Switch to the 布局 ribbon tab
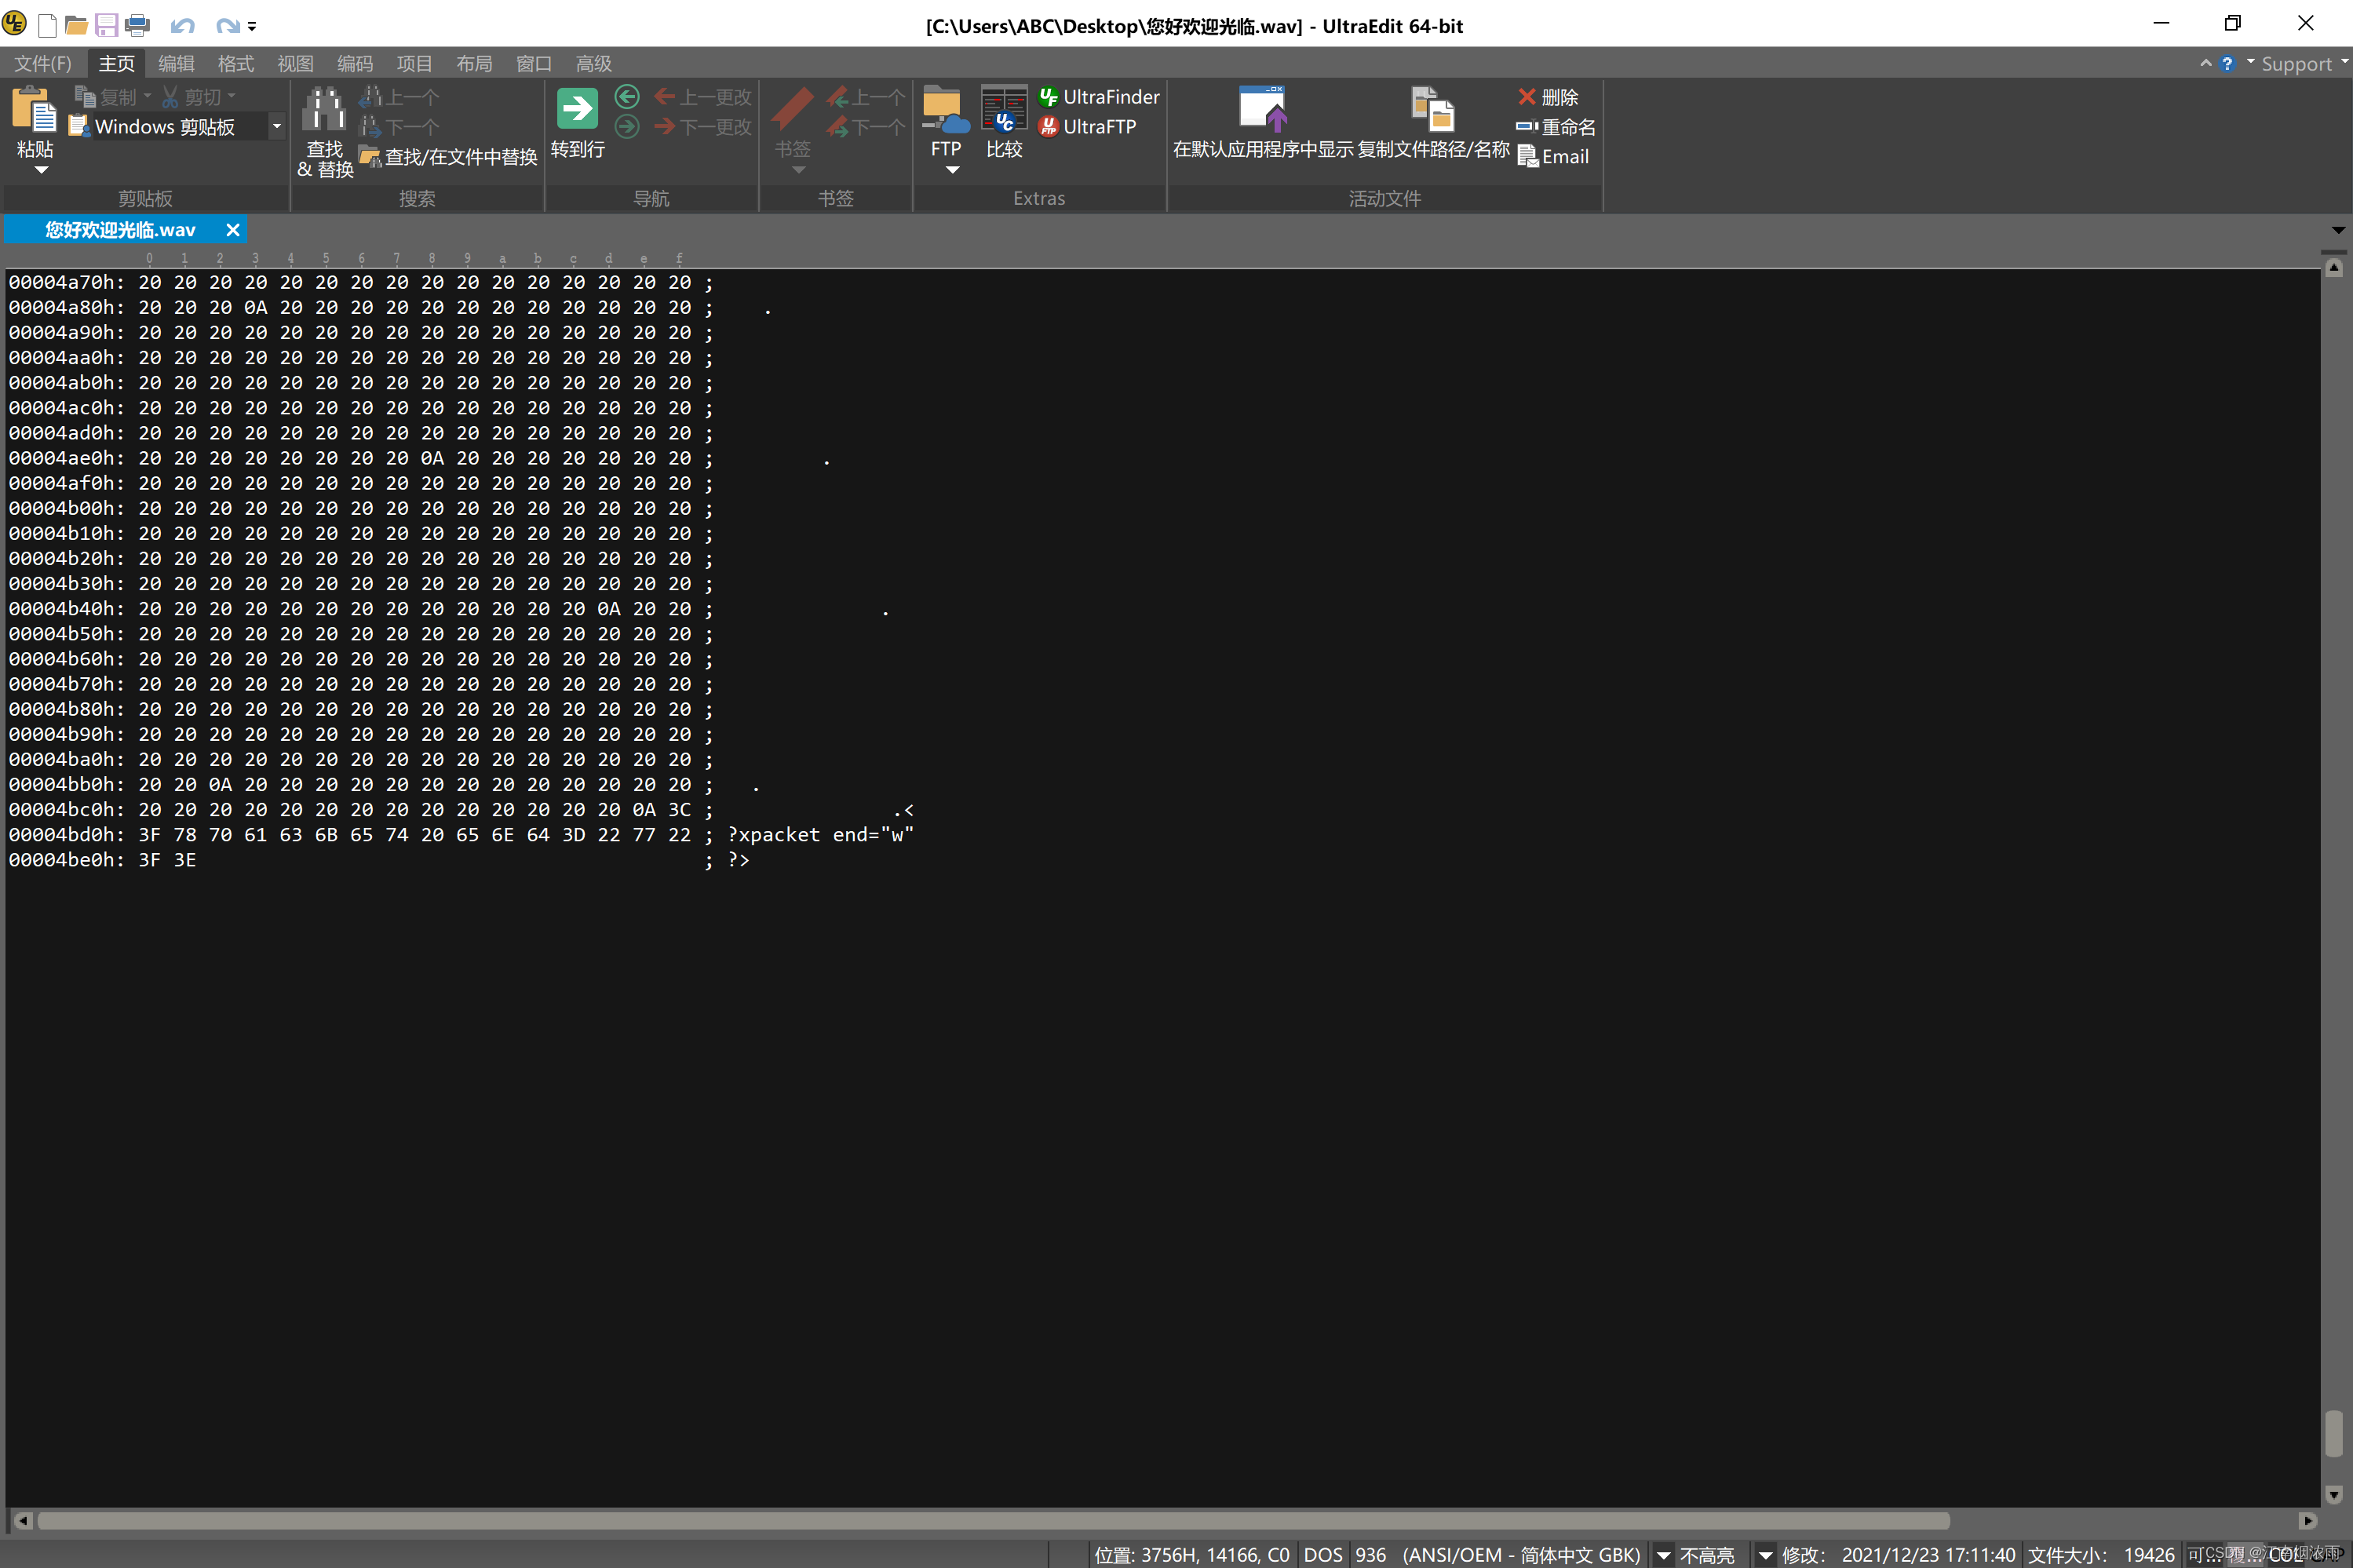 [x=474, y=63]
